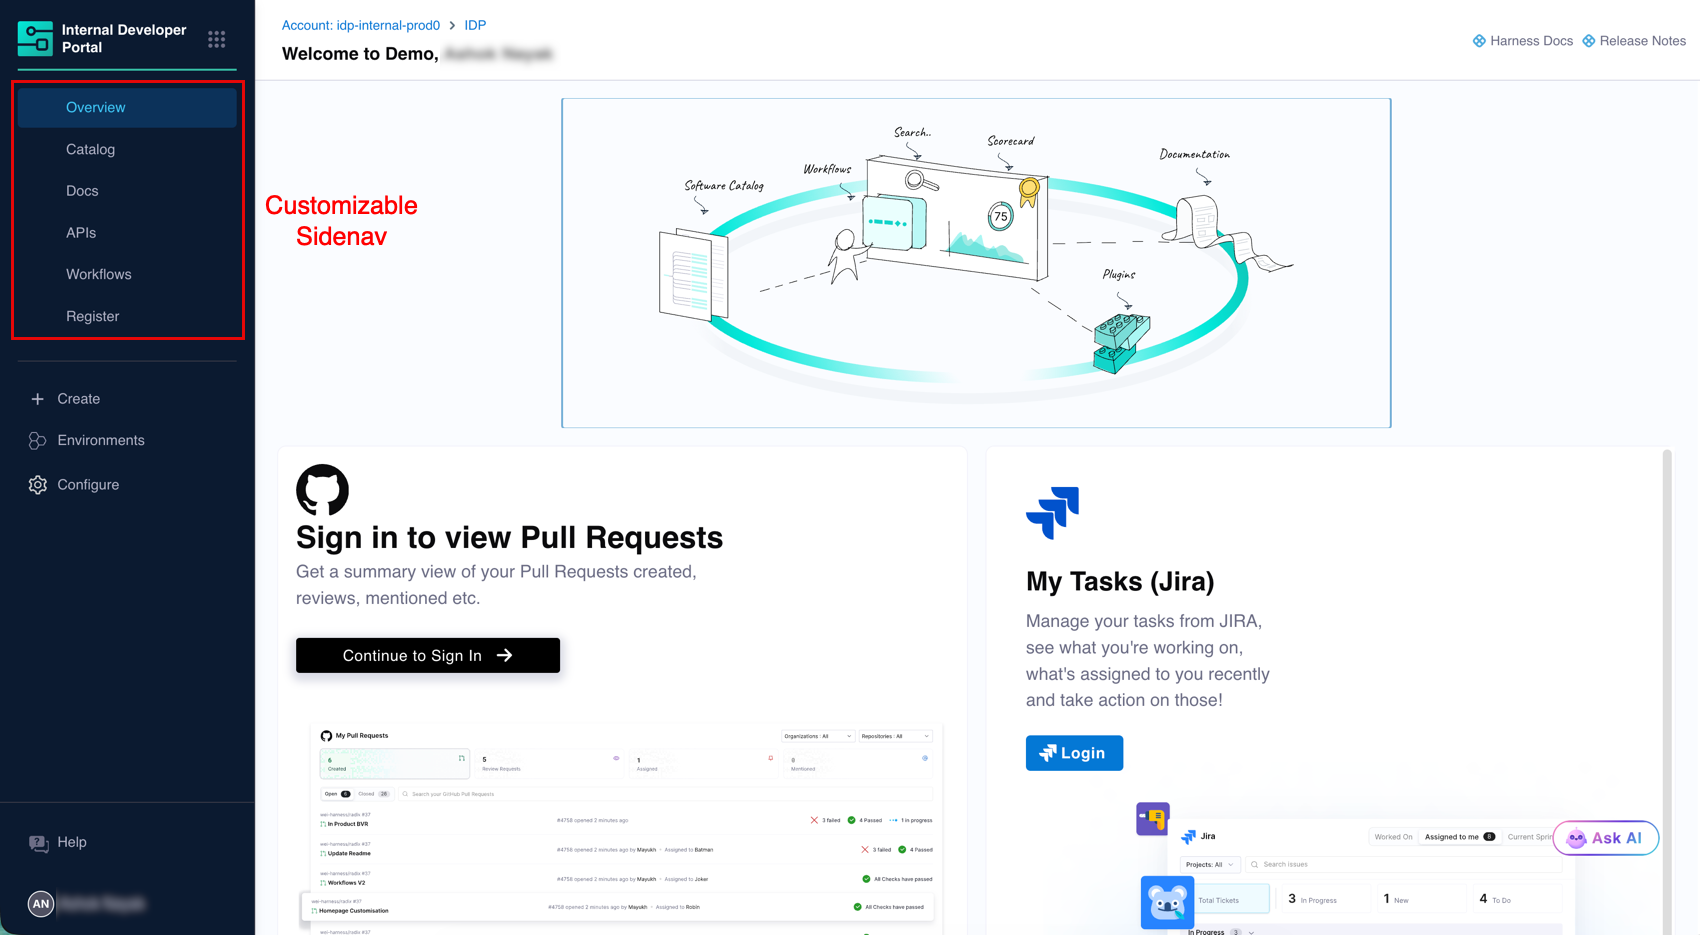The image size is (1700, 935).
Task: Click the Jira Login button
Action: point(1074,753)
